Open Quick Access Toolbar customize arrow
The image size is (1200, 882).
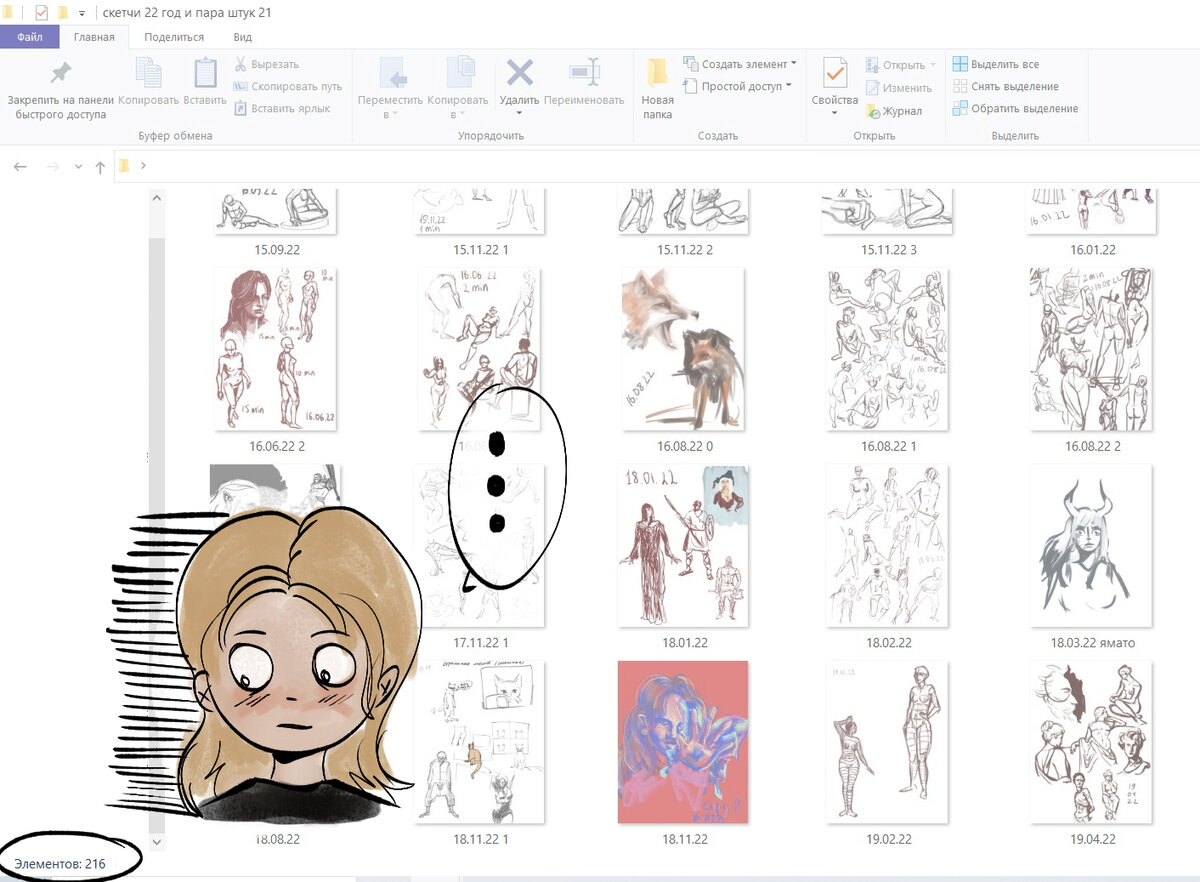click(x=82, y=13)
